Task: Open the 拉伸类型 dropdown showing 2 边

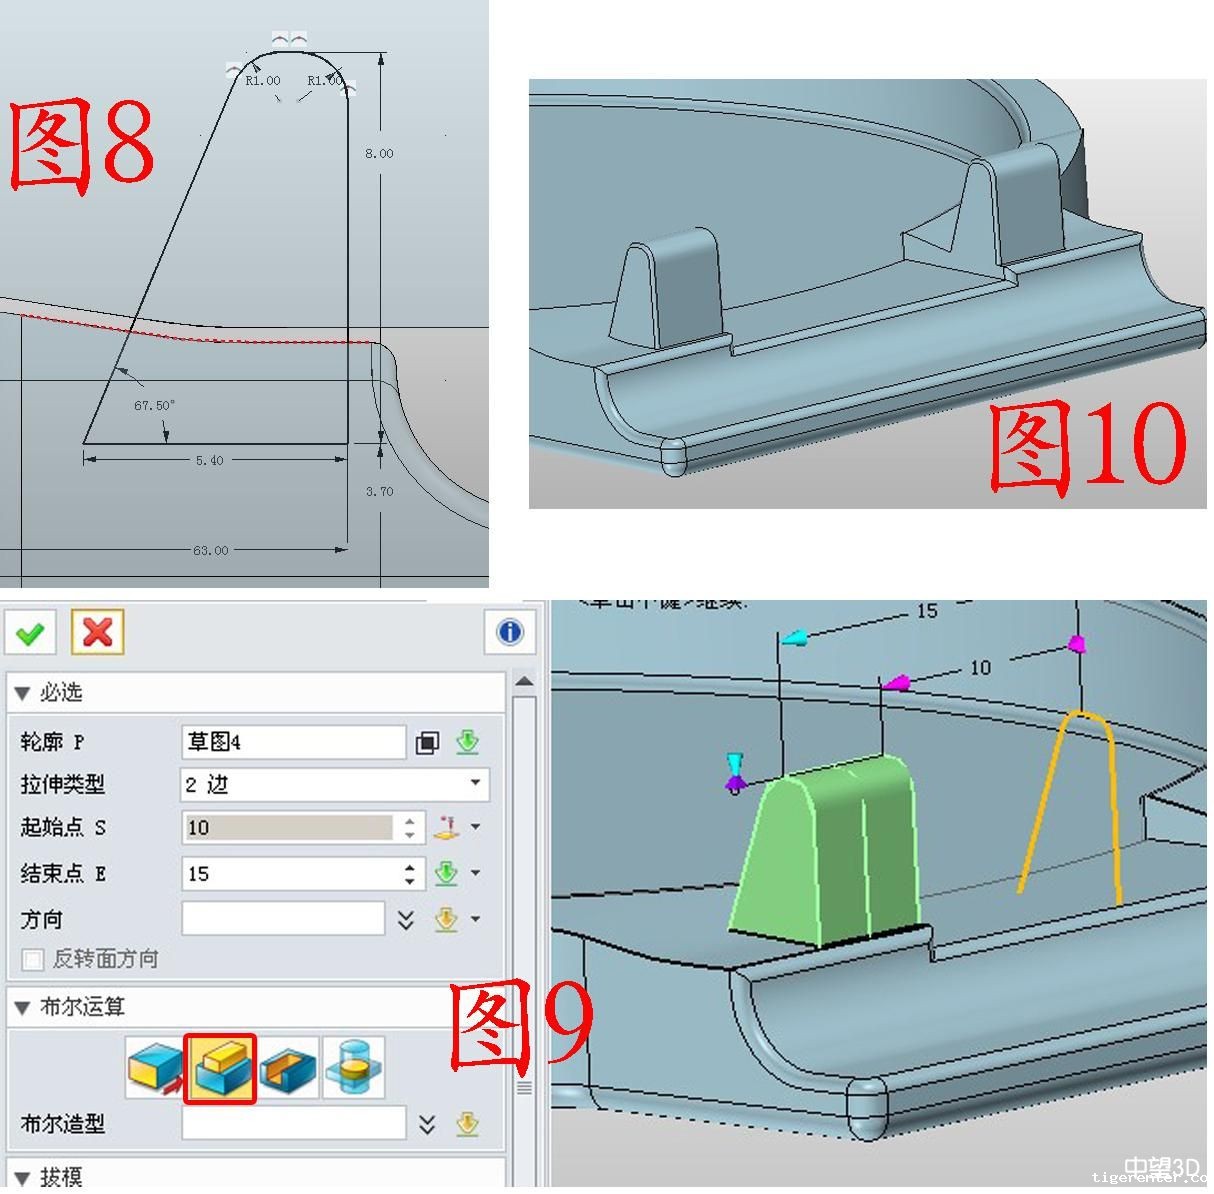Action: (334, 784)
